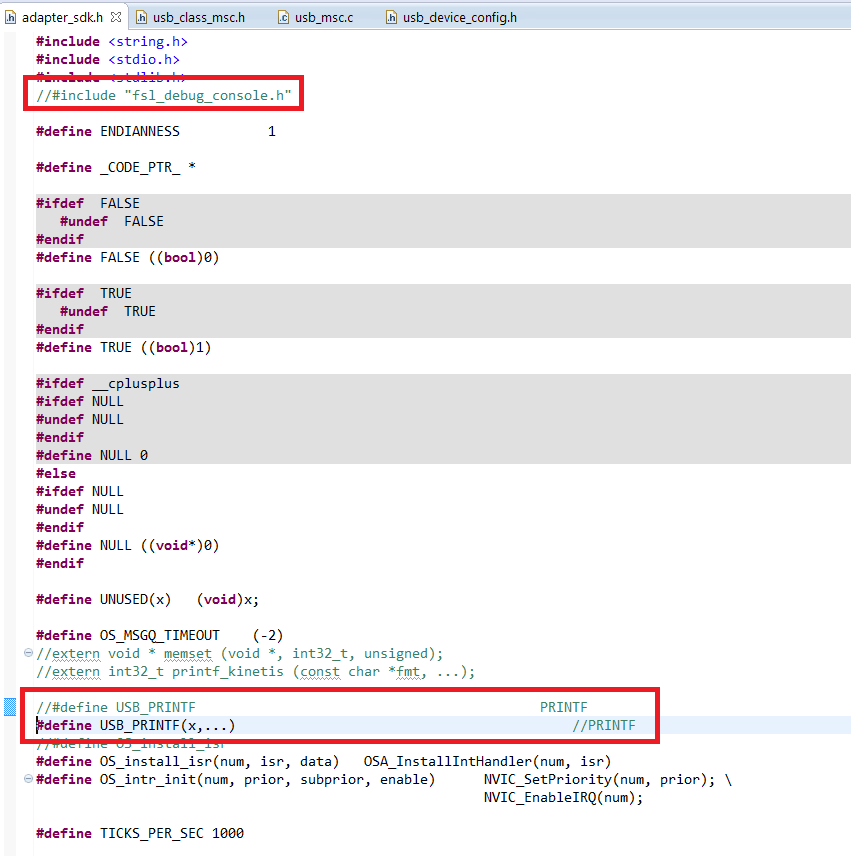Click the header icon on usb_class_msc.h tab

point(141,17)
